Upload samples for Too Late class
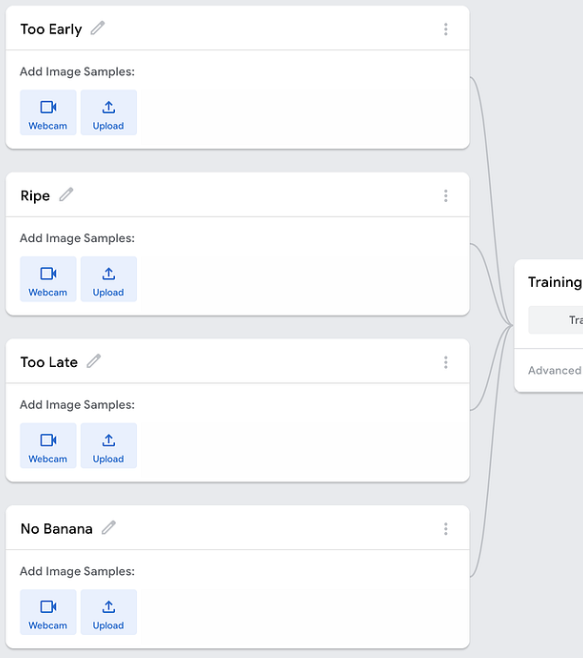 point(109,446)
